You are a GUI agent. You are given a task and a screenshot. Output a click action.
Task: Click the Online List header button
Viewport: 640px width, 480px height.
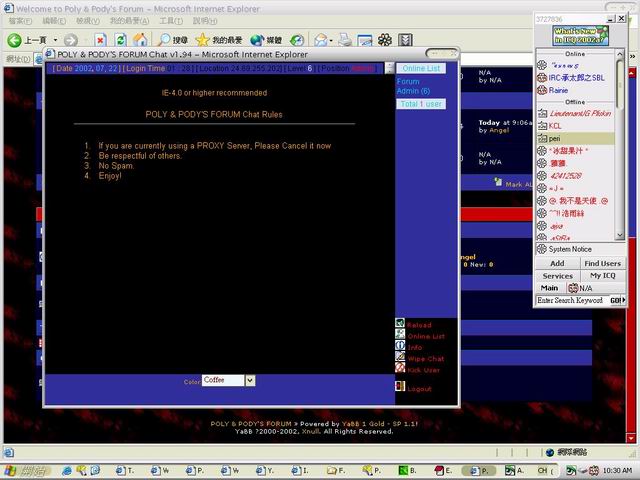[421, 69]
